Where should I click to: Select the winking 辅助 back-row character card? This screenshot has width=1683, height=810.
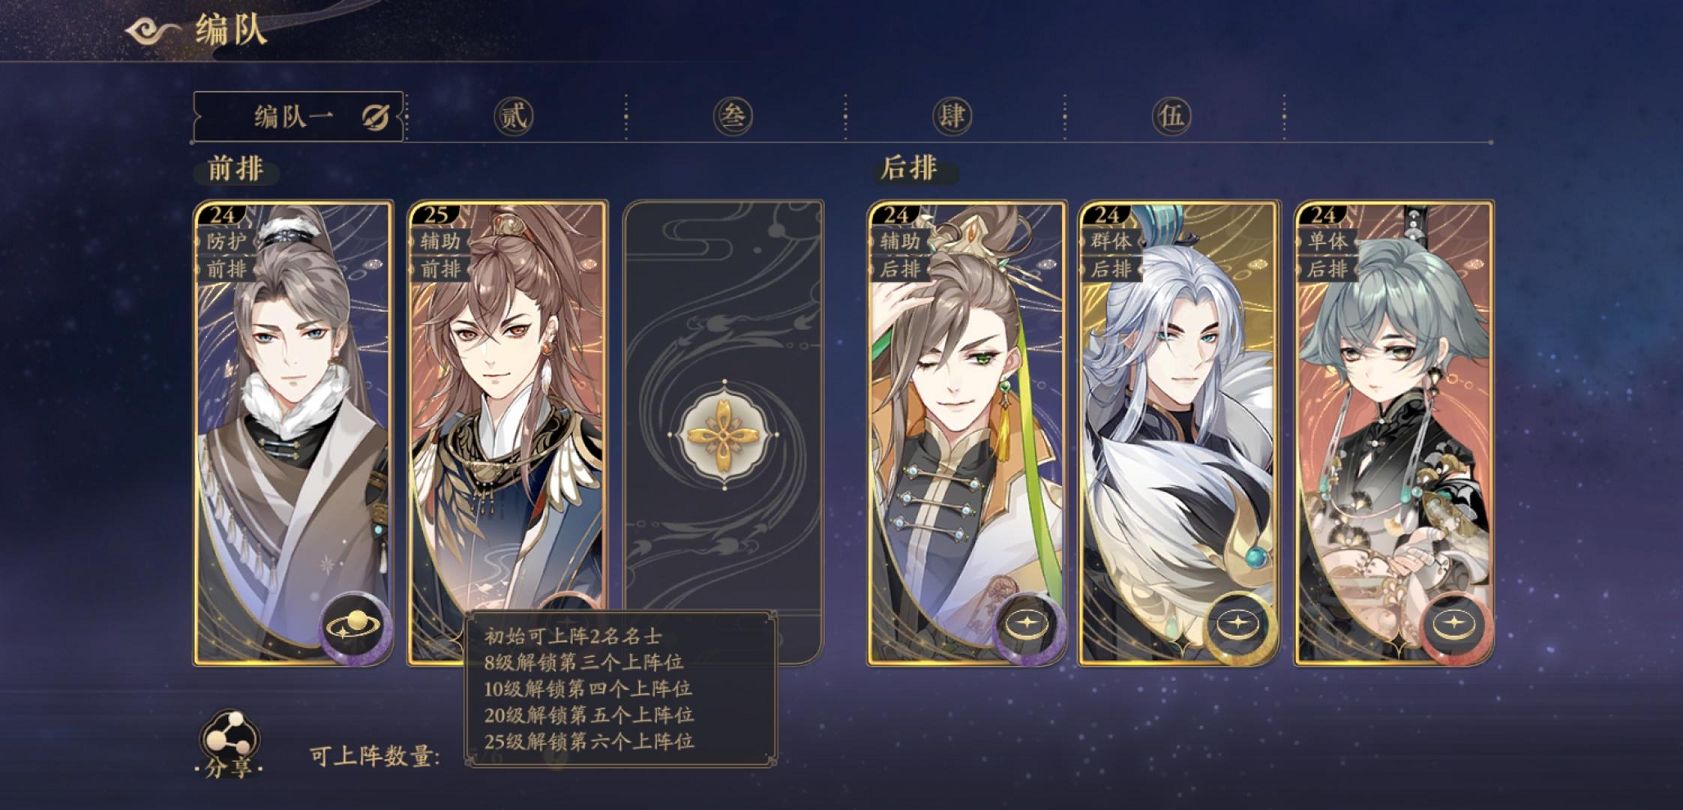[x=967, y=433]
